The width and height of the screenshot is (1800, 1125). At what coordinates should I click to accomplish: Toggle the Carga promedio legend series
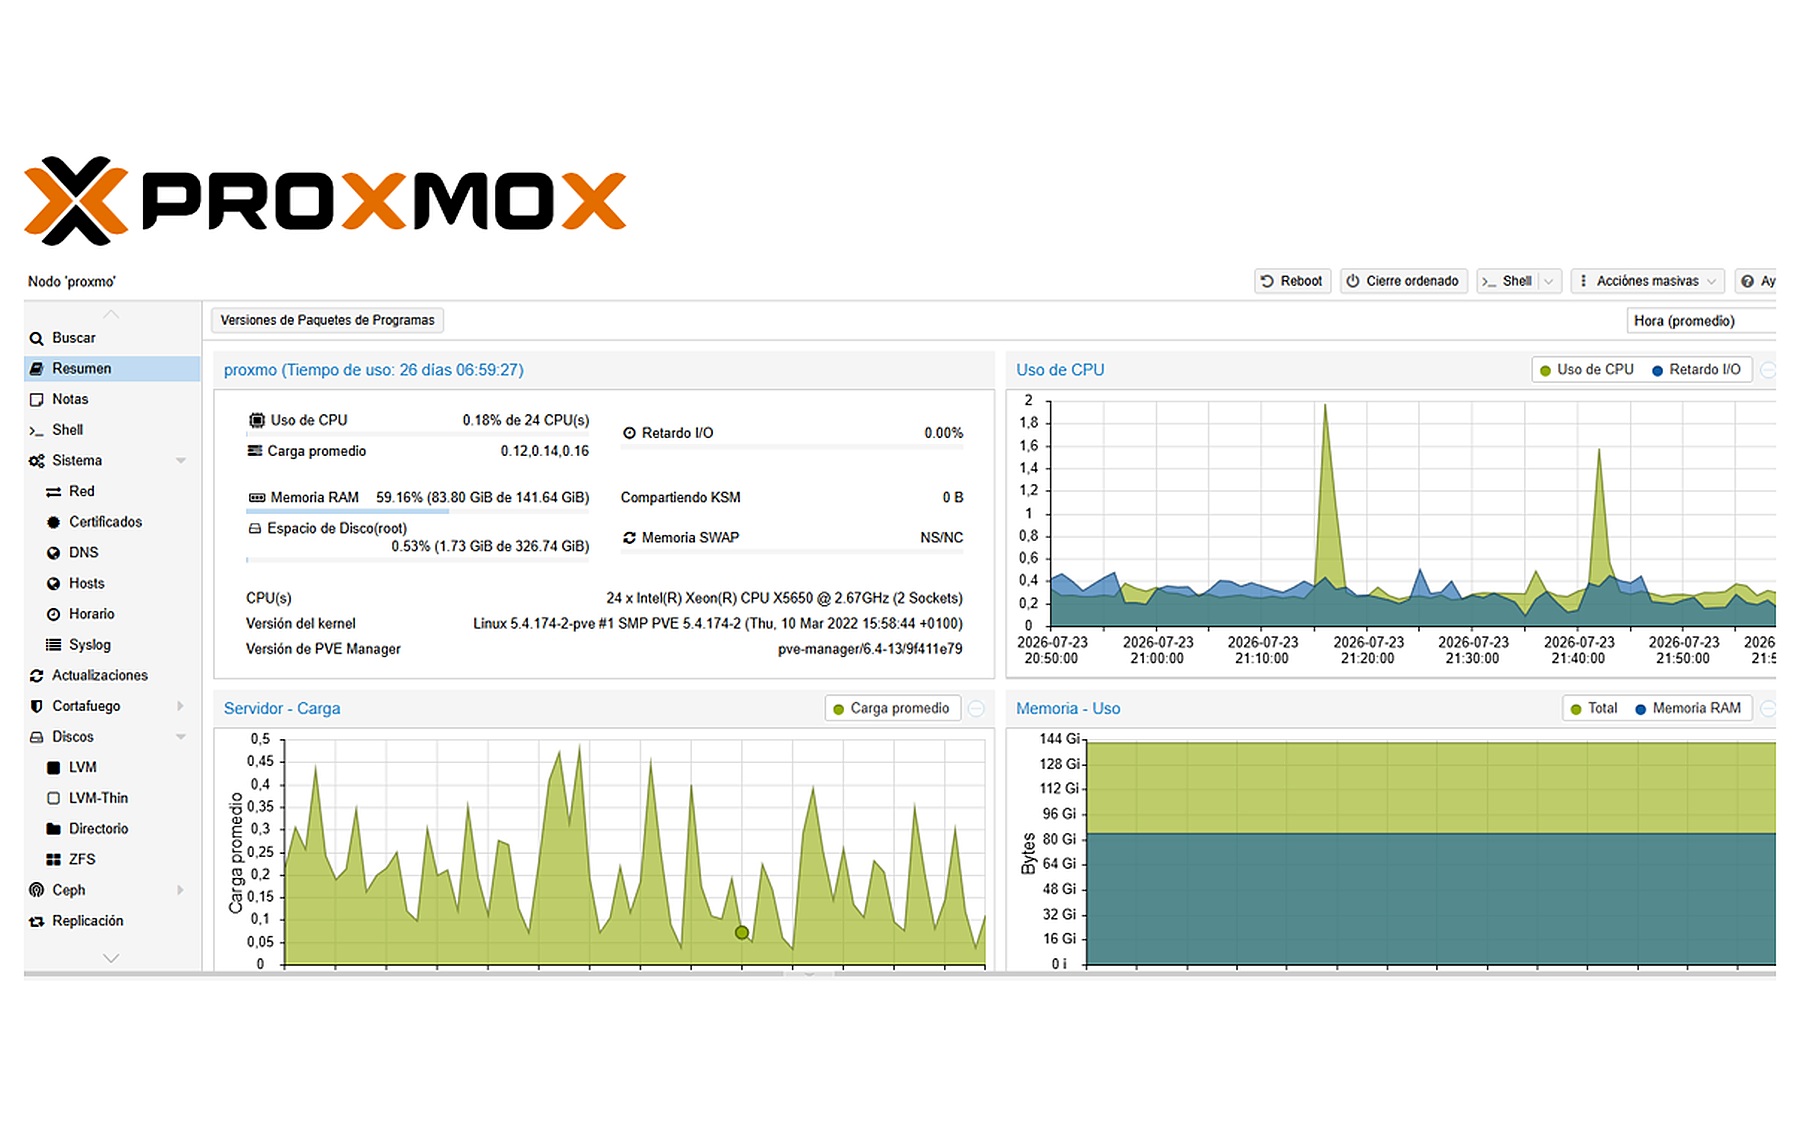pyautogui.click(x=891, y=709)
